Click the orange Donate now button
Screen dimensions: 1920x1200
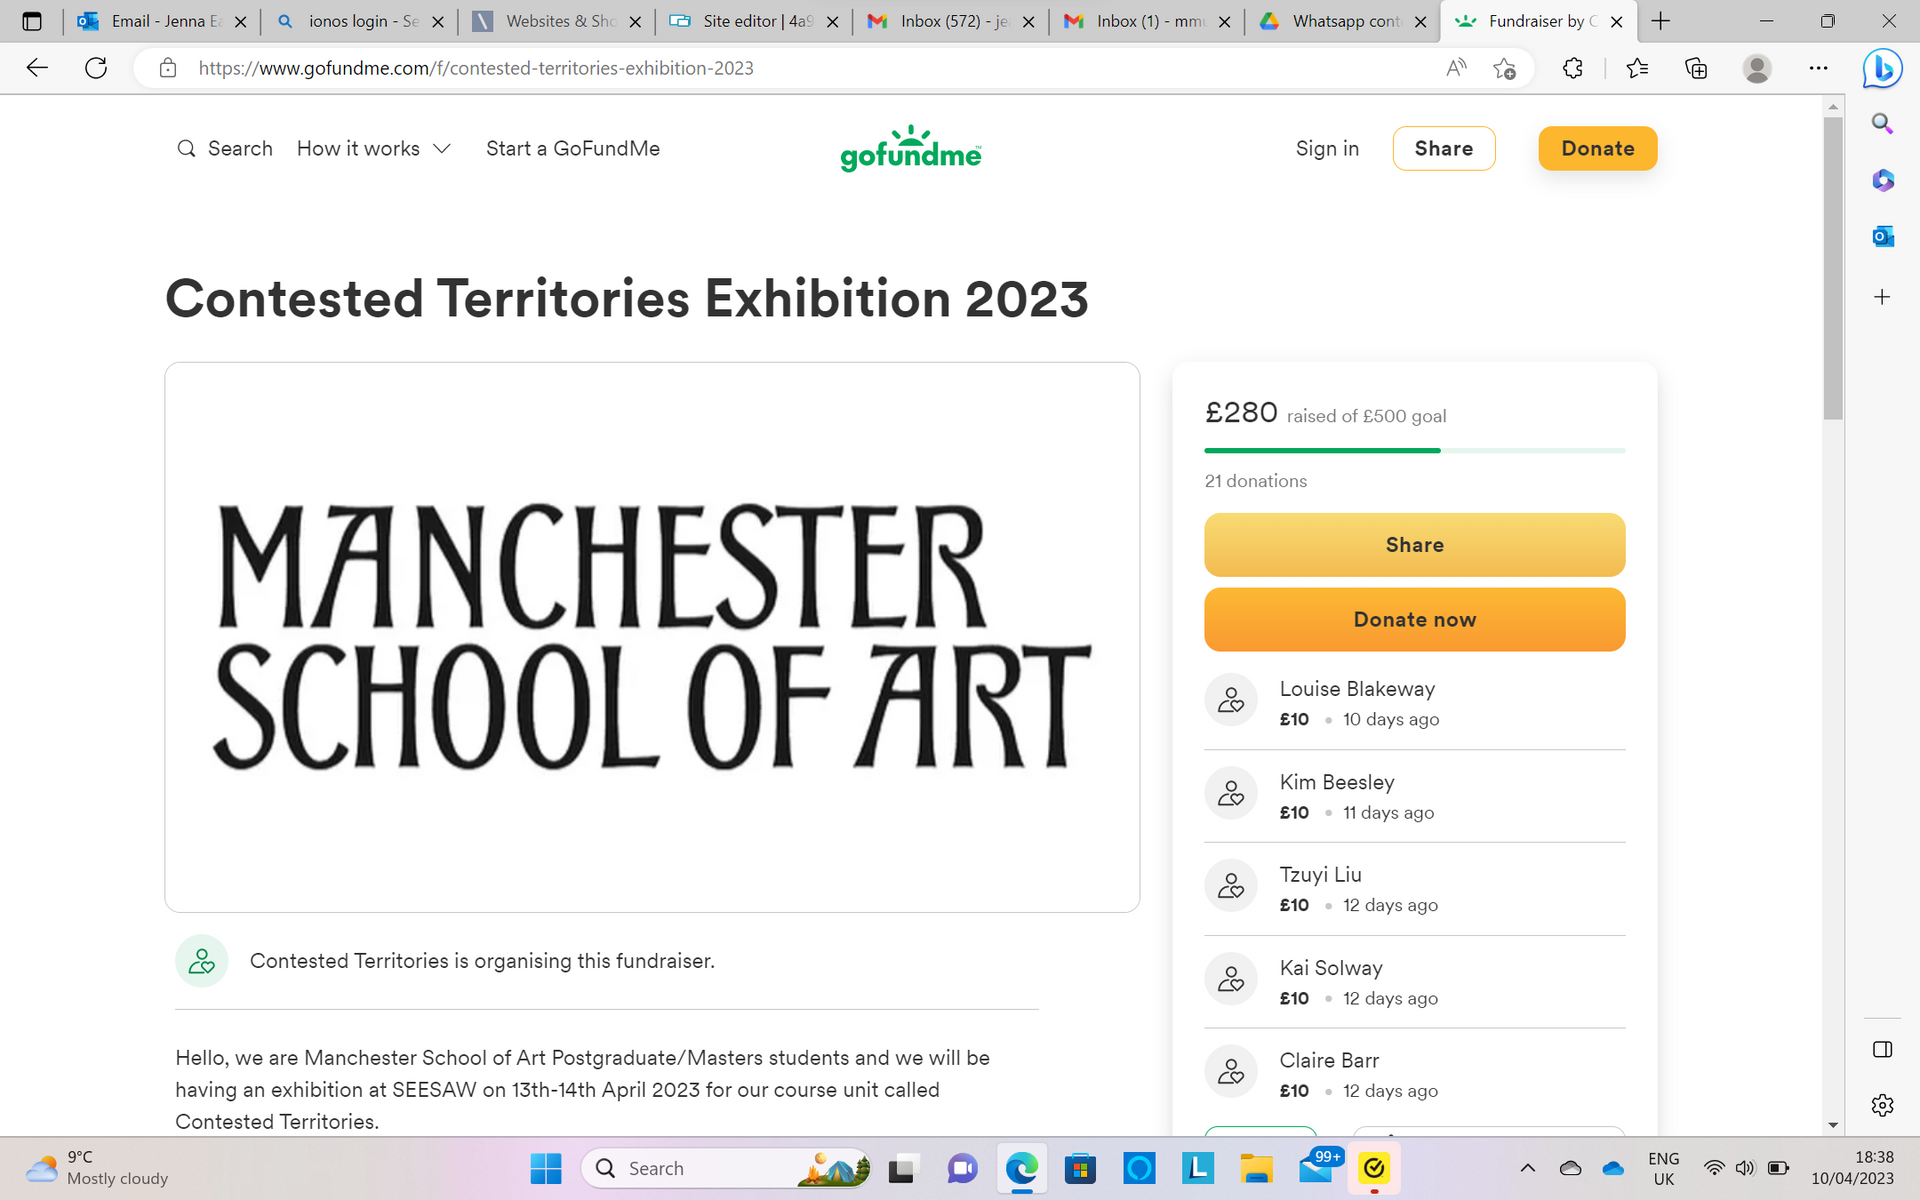point(1414,619)
